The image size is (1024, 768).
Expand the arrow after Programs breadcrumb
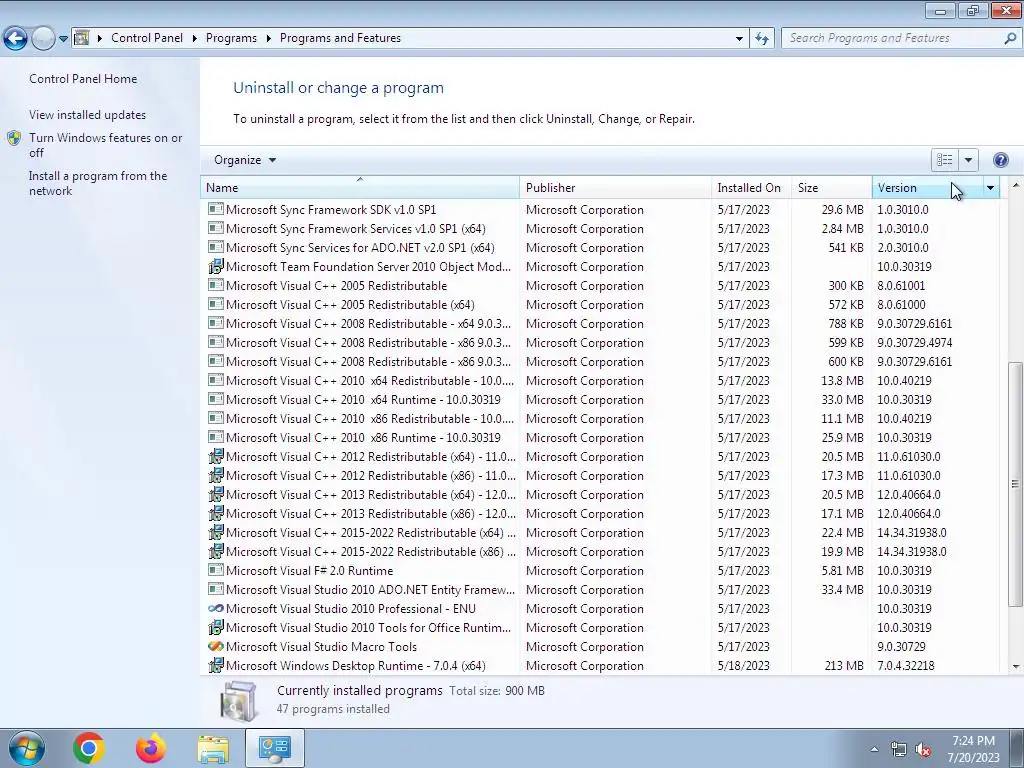click(268, 39)
